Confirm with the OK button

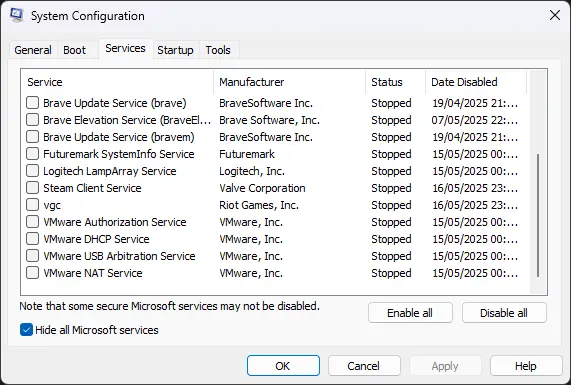click(283, 366)
